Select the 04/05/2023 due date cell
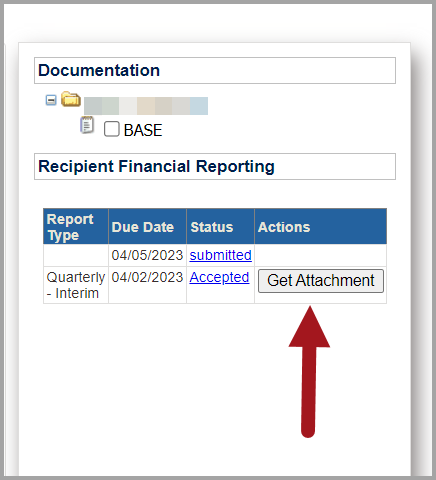This screenshot has height=480, width=436. pos(147,255)
